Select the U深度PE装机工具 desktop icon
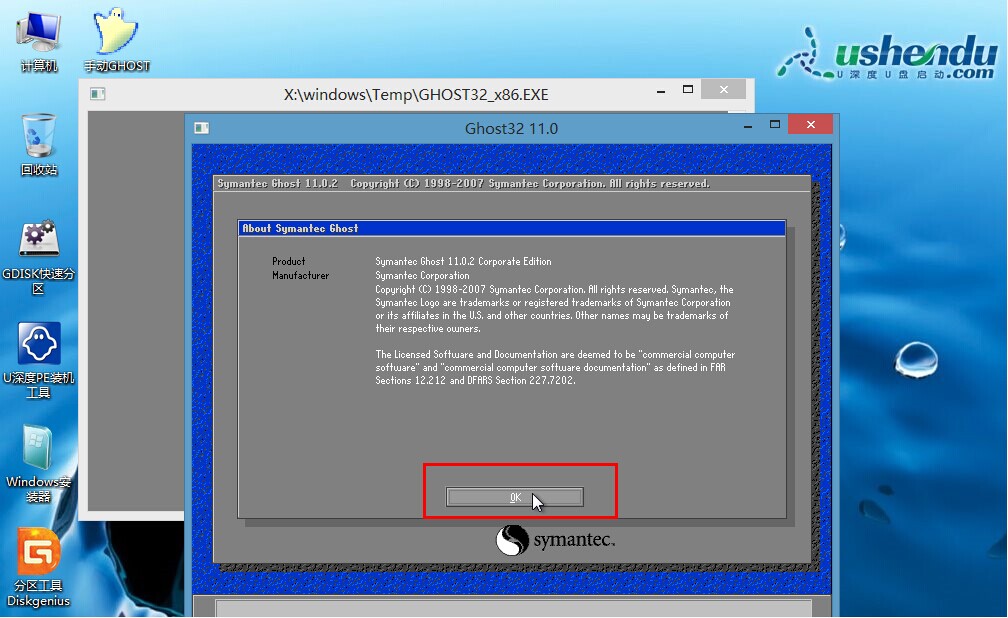Viewport: 1008px width, 618px height. point(39,360)
